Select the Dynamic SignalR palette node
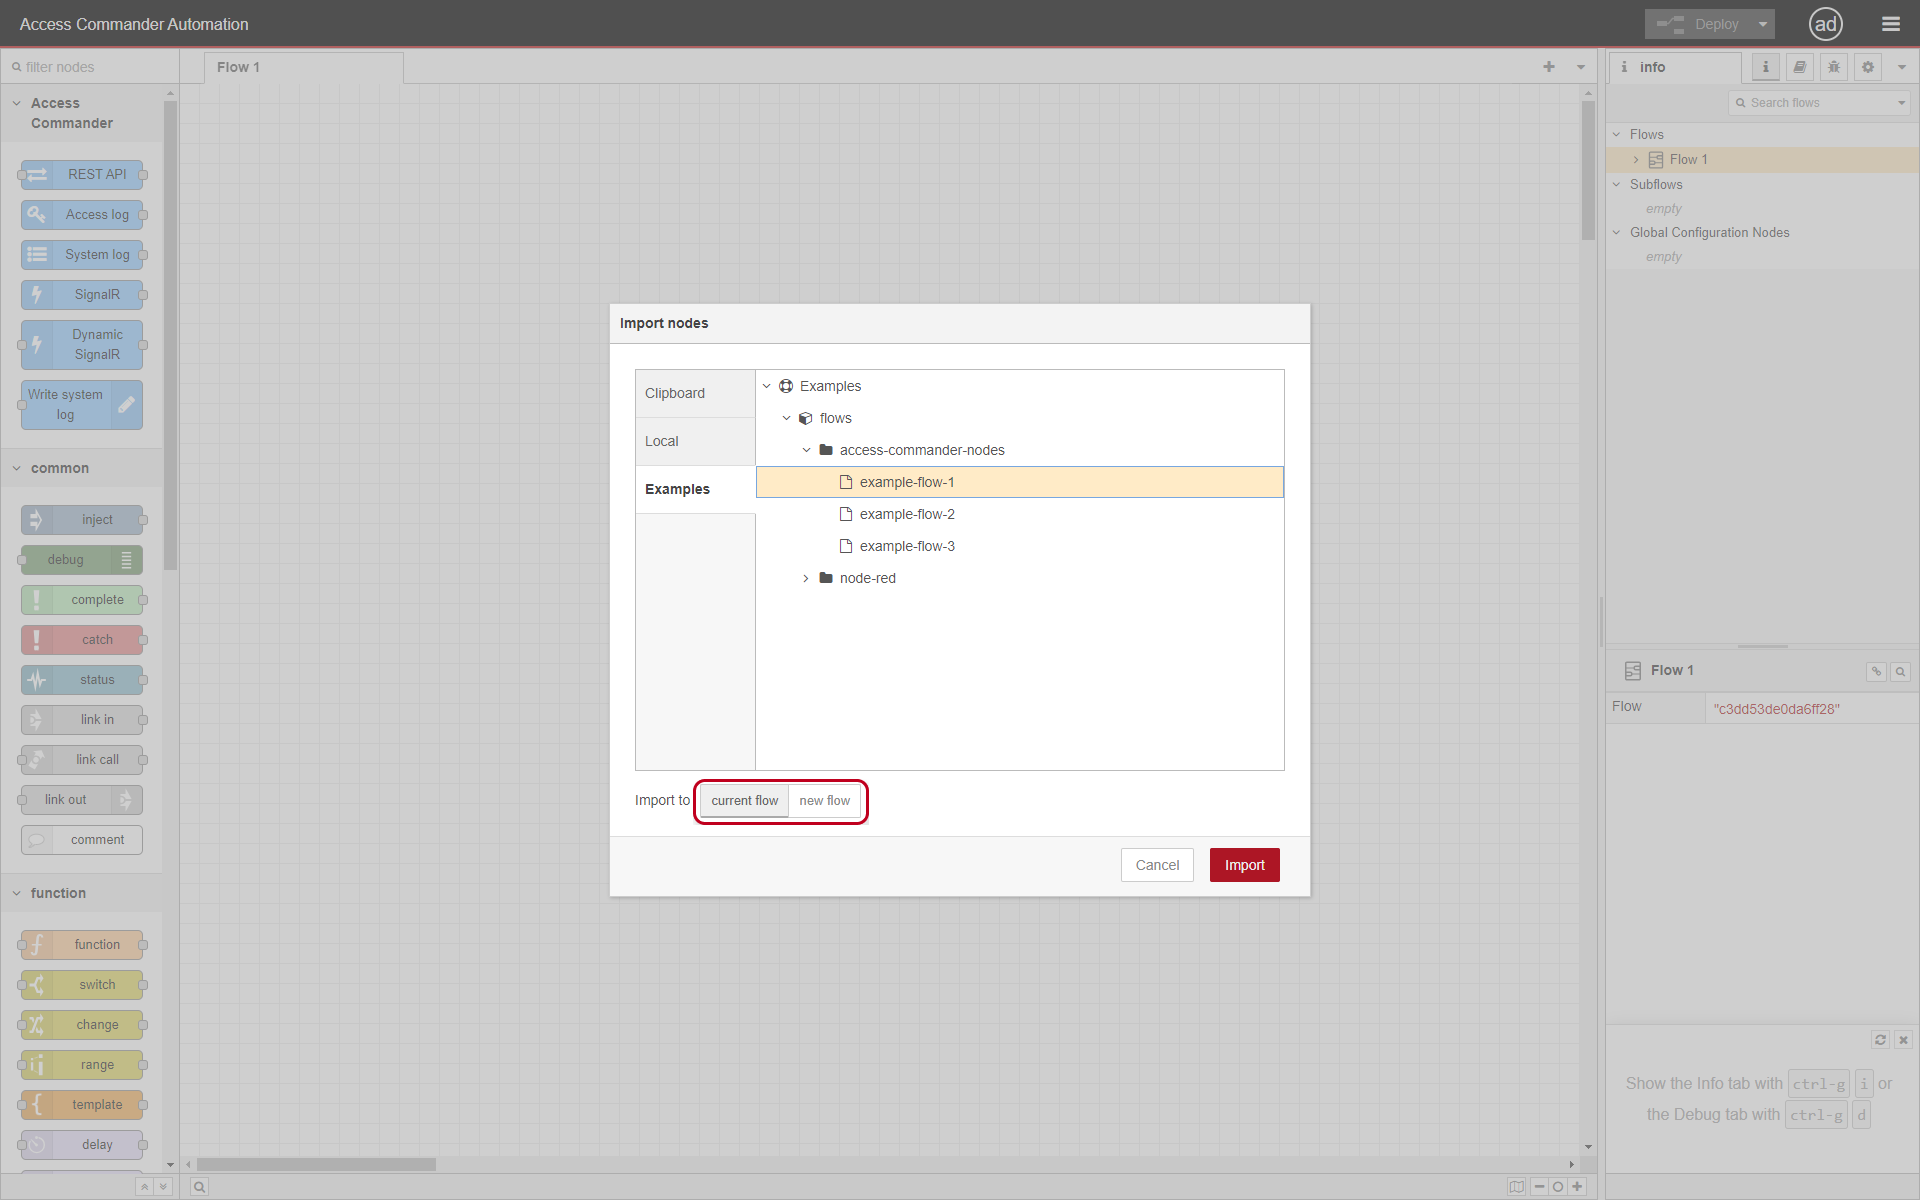Screen dimensions: 1920x1200 coord(82,345)
